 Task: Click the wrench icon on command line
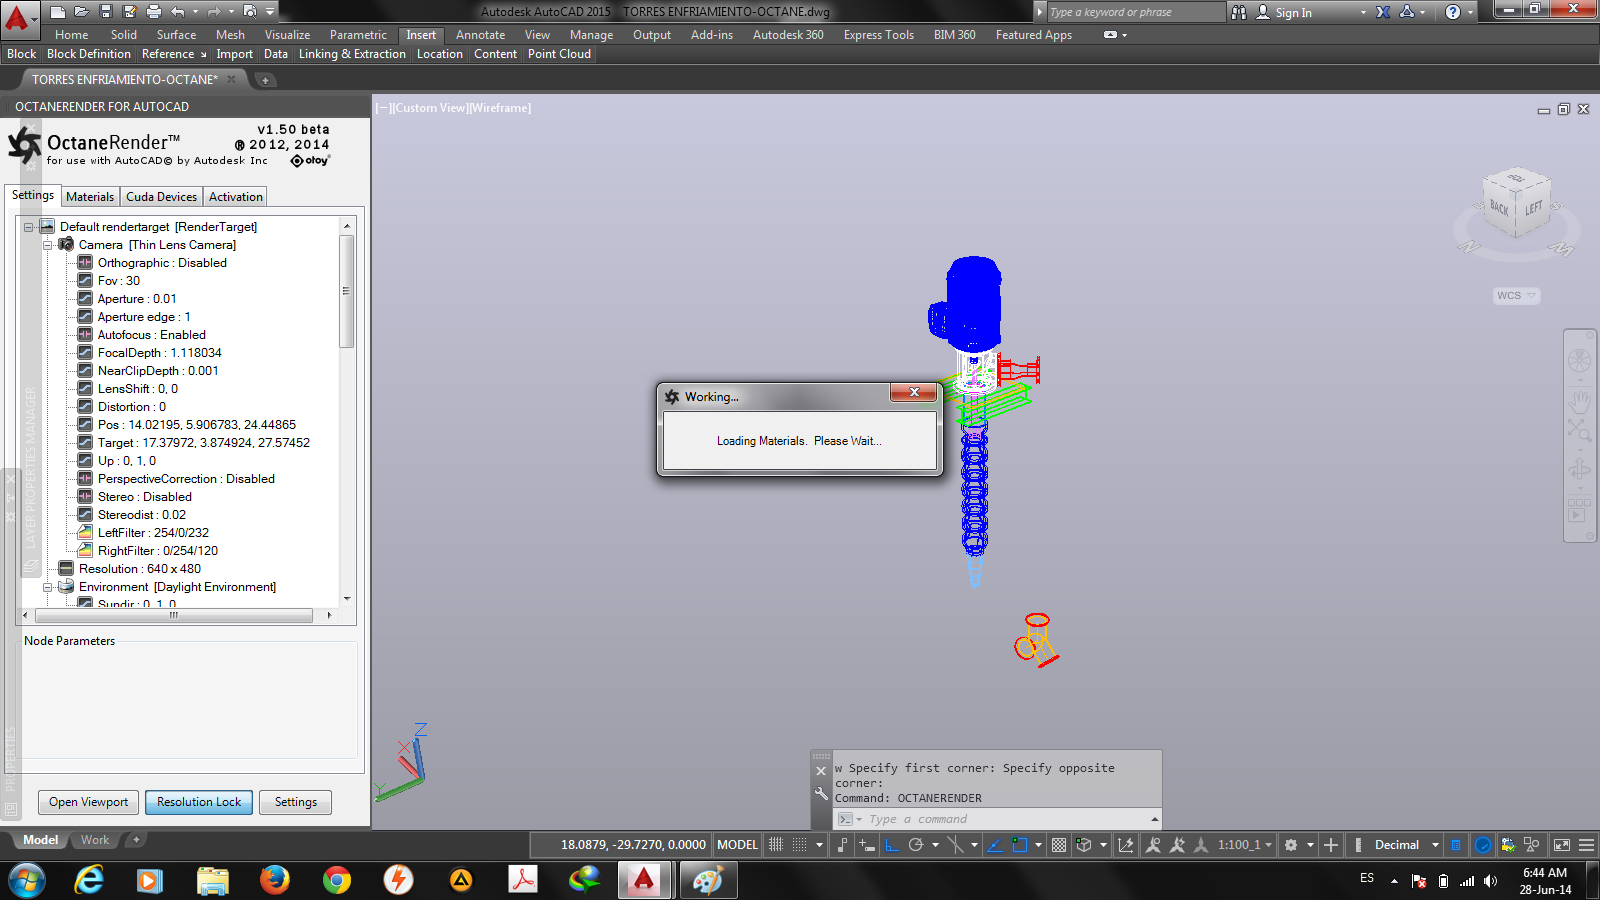click(821, 794)
